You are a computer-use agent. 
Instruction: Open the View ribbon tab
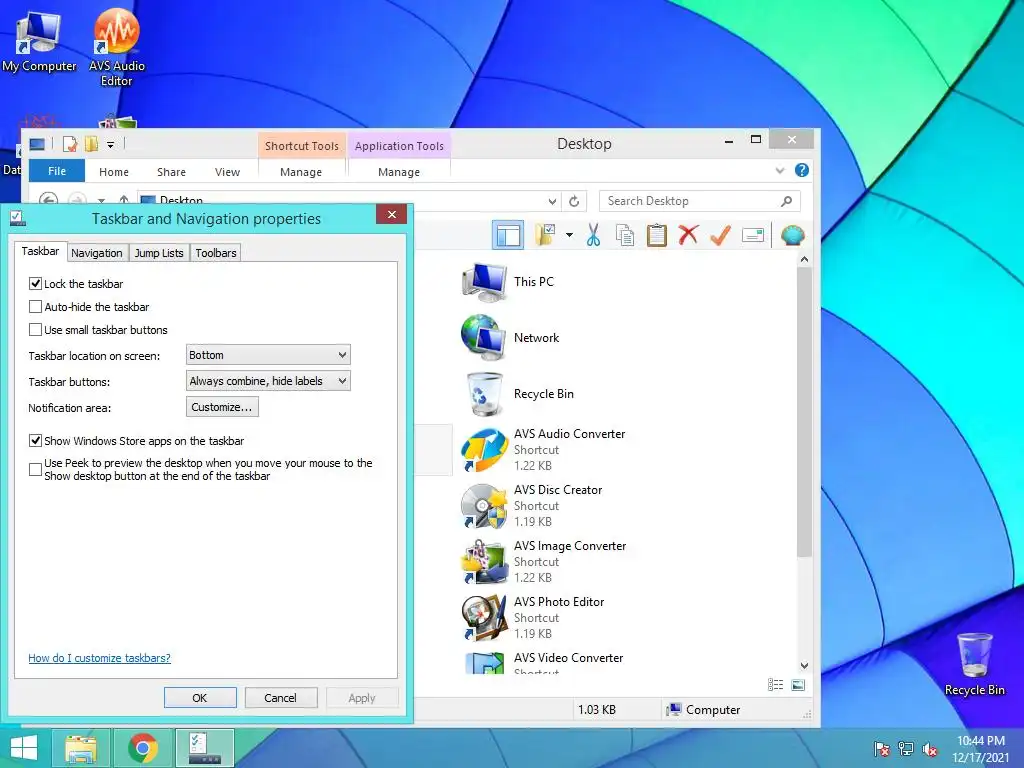click(227, 172)
